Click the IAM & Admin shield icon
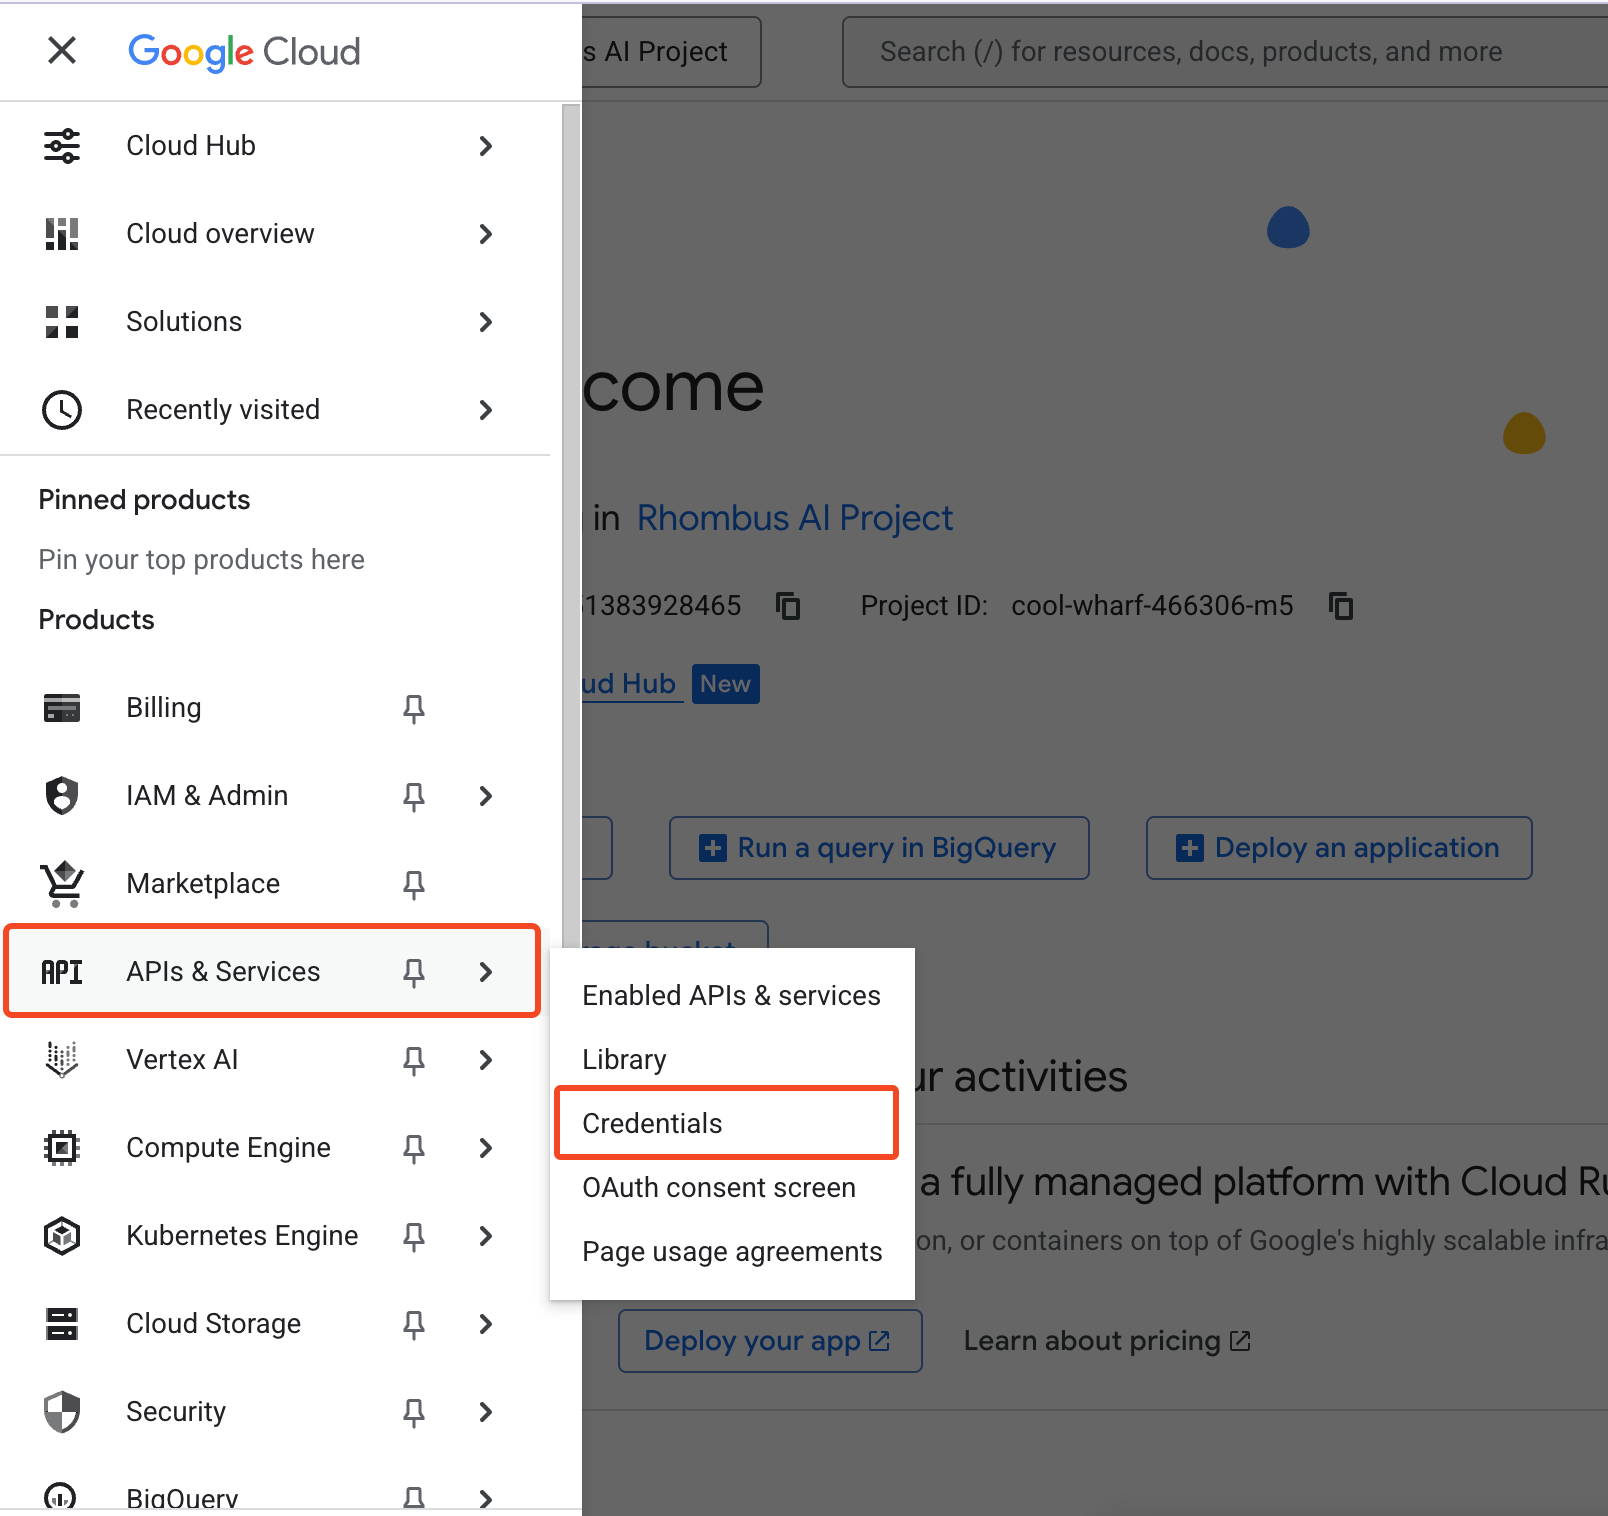This screenshot has height=1516, width=1608. (x=62, y=796)
